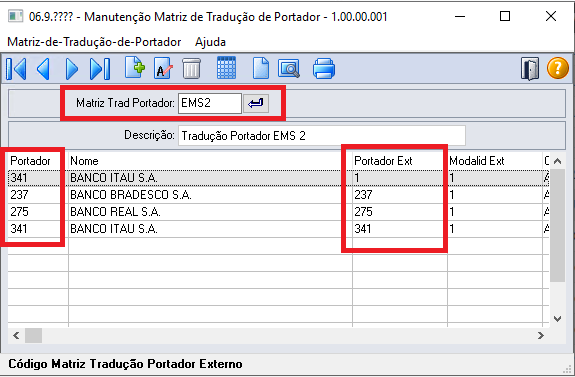Go to the previous record
Screen dimensions: 575x377
pyautogui.click(x=43, y=69)
